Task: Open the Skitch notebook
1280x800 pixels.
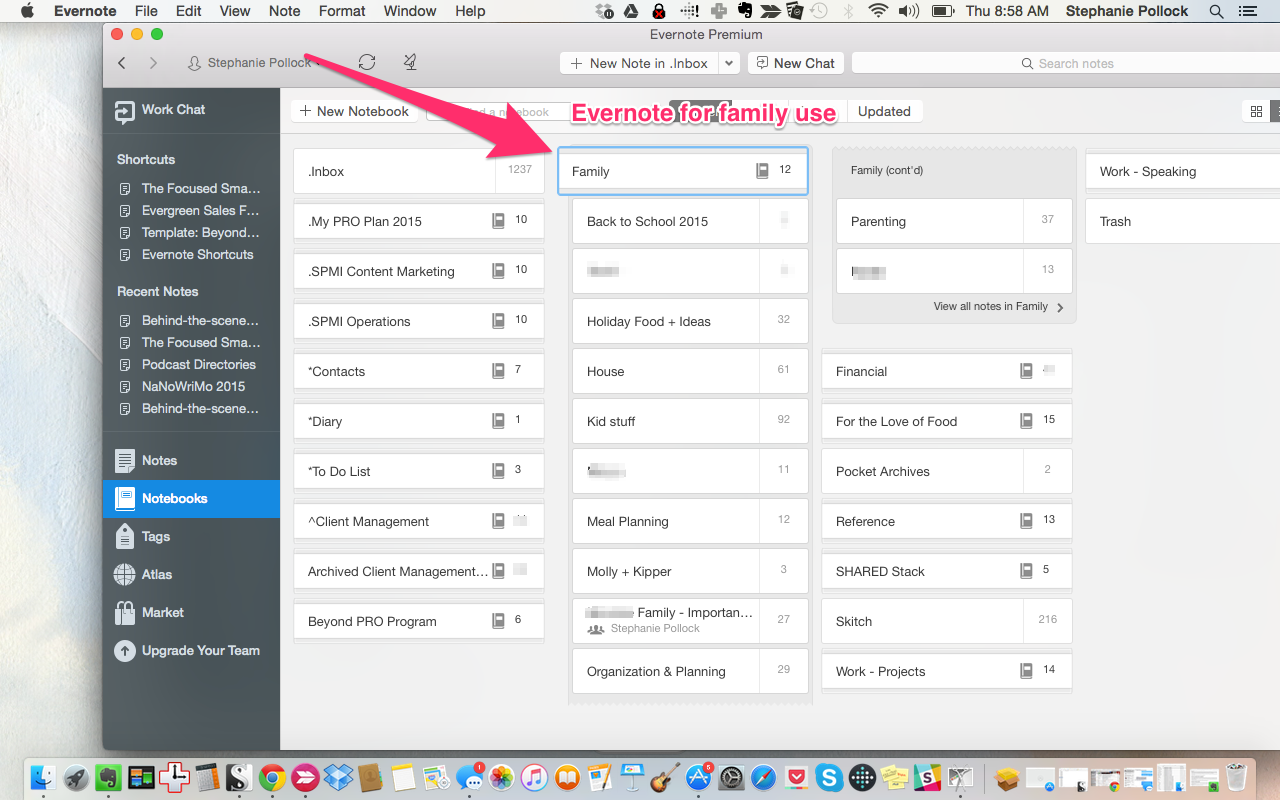Action: (x=946, y=621)
